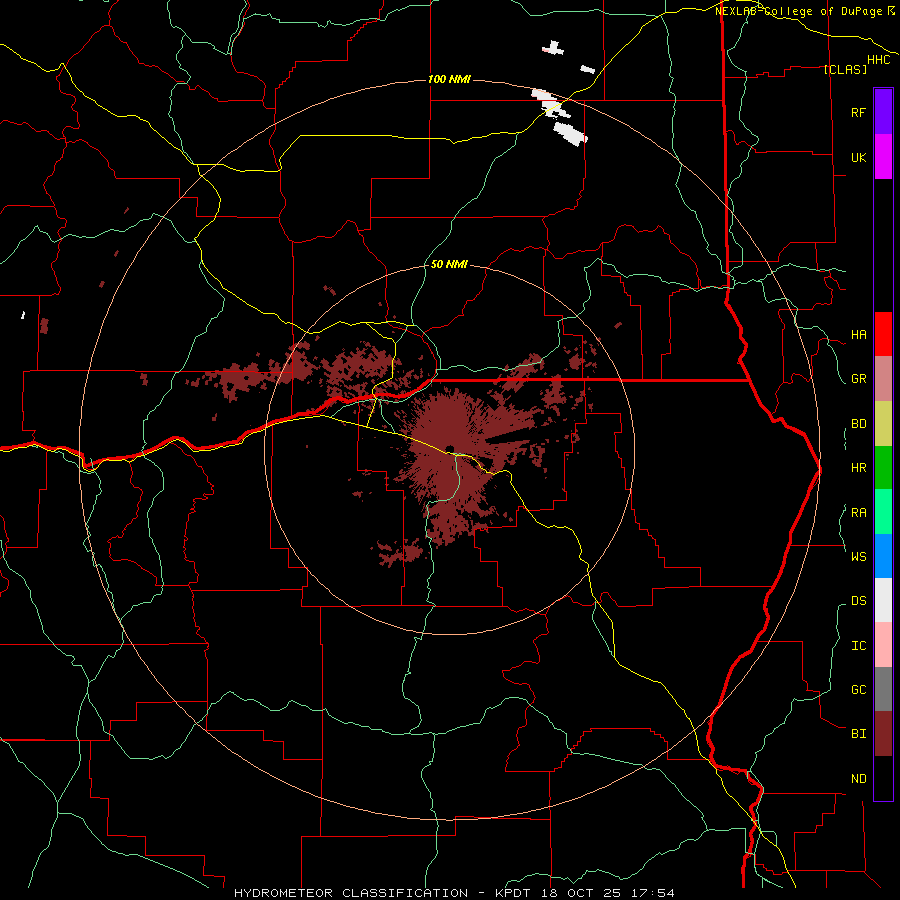Click the BI dark red legend swatch

tap(883, 734)
